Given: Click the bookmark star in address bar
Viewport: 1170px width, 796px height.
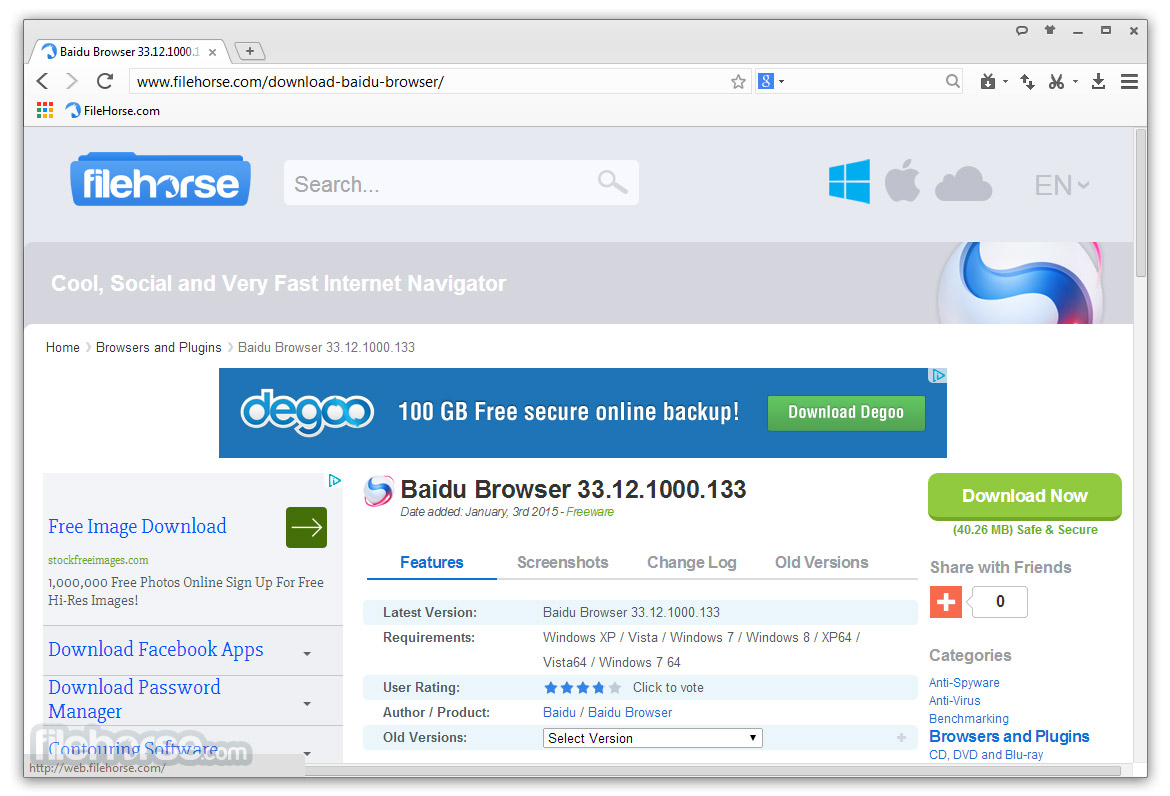Looking at the screenshot, I should pos(738,82).
